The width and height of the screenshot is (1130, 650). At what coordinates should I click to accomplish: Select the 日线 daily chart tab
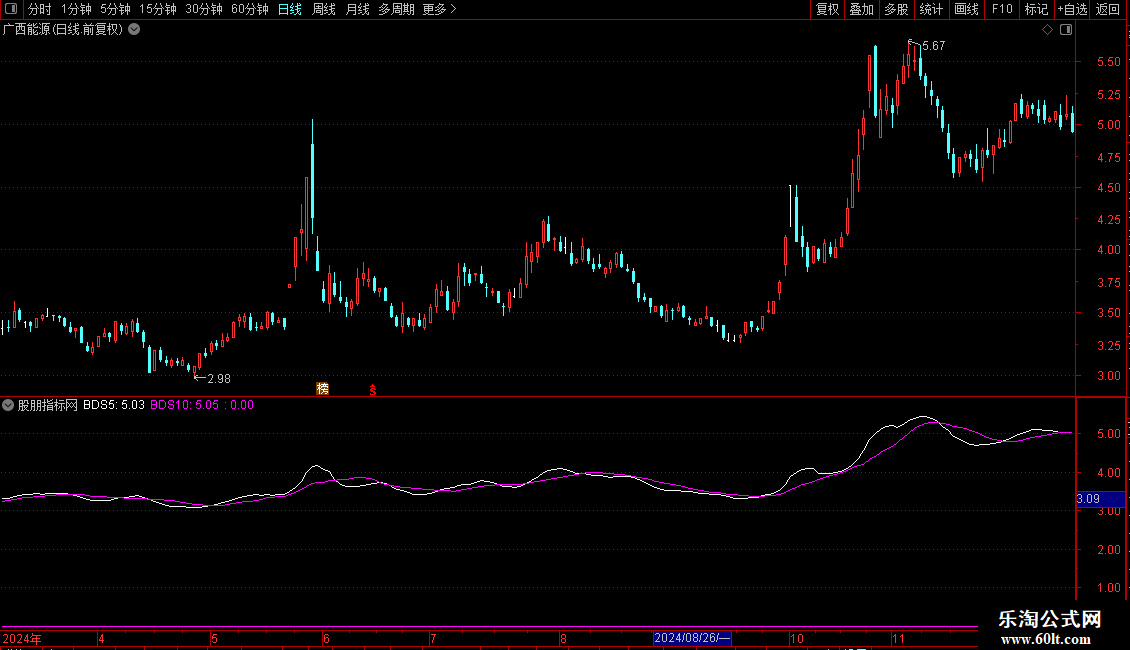[290, 9]
